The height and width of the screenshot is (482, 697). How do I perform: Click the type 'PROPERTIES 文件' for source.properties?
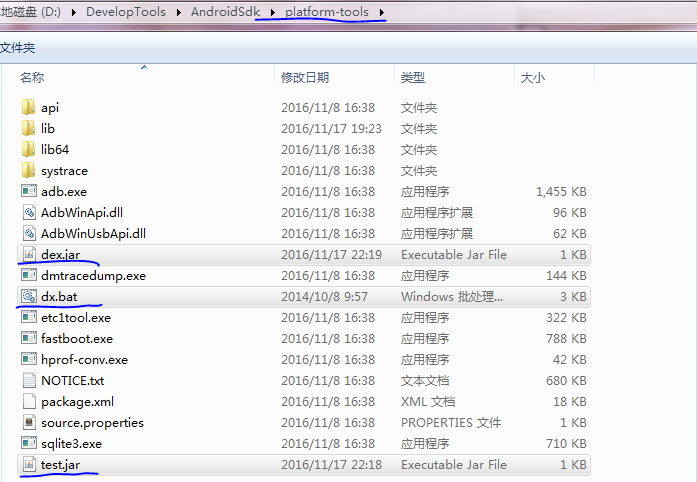pos(451,422)
